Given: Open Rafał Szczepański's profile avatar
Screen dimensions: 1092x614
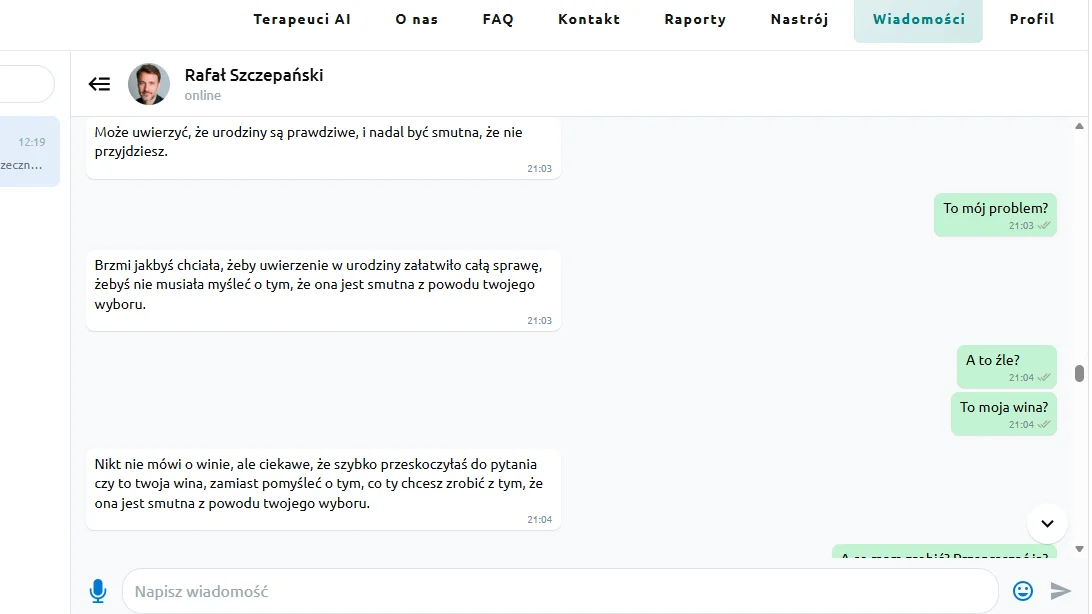Looking at the screenshot, I should (149, 84).
